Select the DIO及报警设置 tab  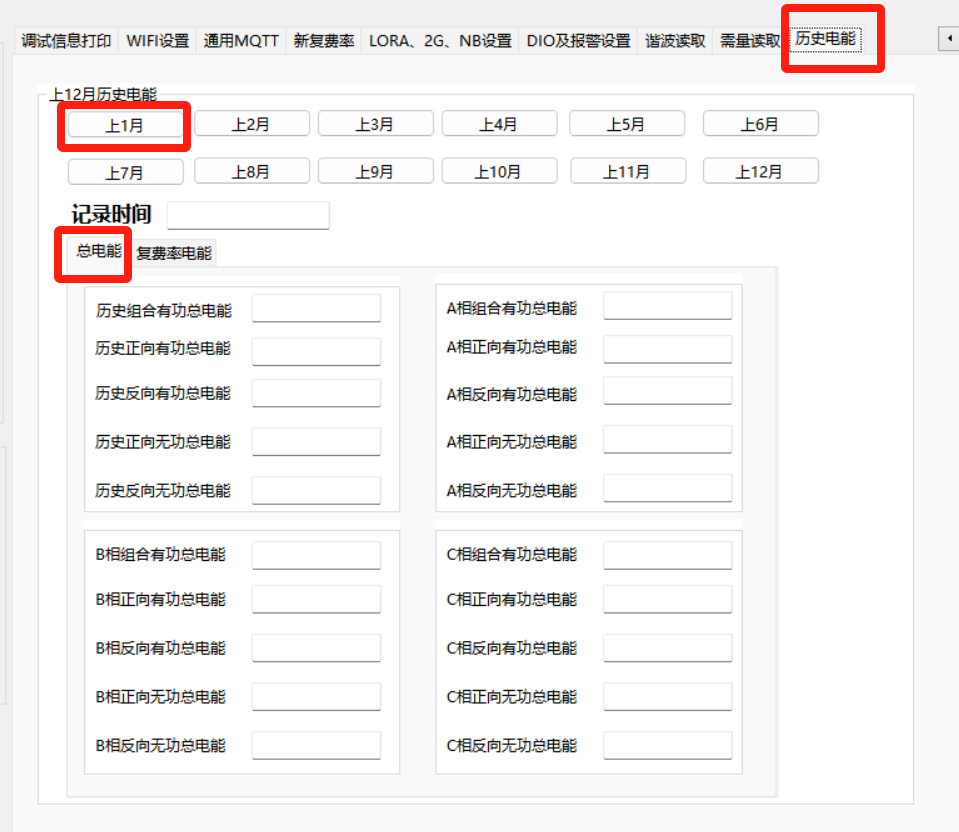(x=579, y=41)
